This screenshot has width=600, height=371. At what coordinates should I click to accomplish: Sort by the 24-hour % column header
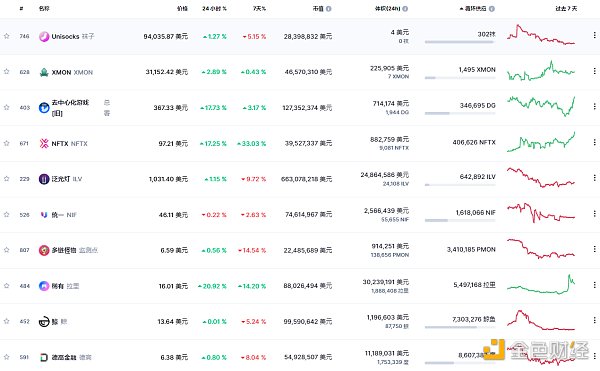click(x=214, y=8)
